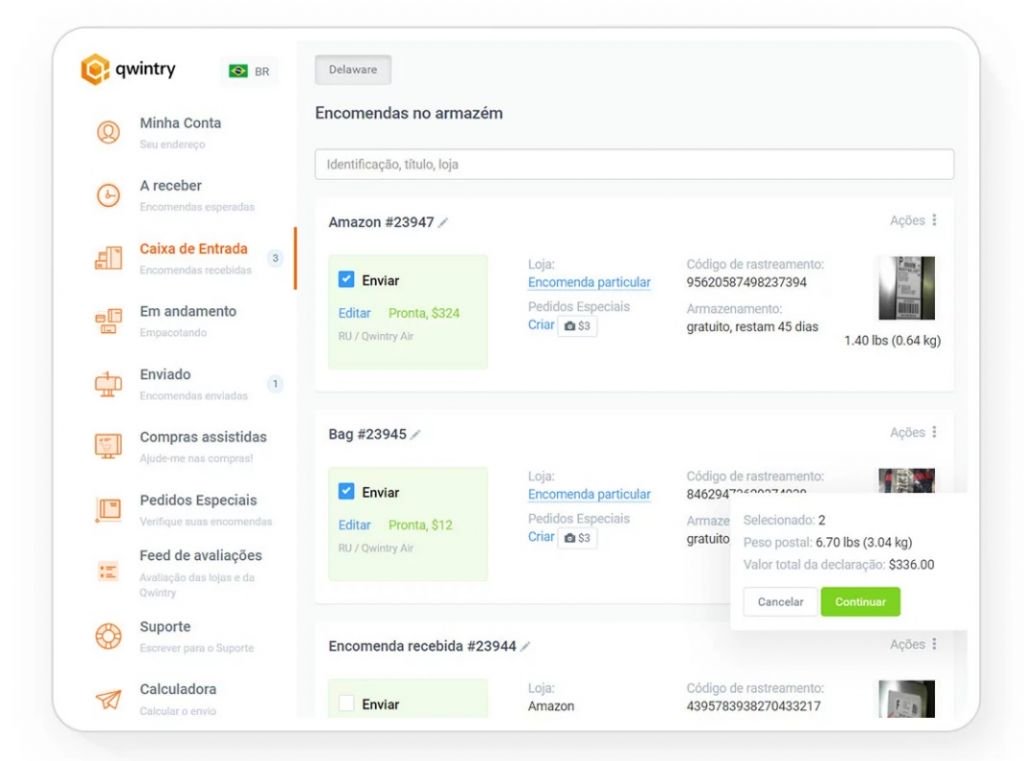Open Ações dropdown for Encomenda recebida #23944

[914, 644]
